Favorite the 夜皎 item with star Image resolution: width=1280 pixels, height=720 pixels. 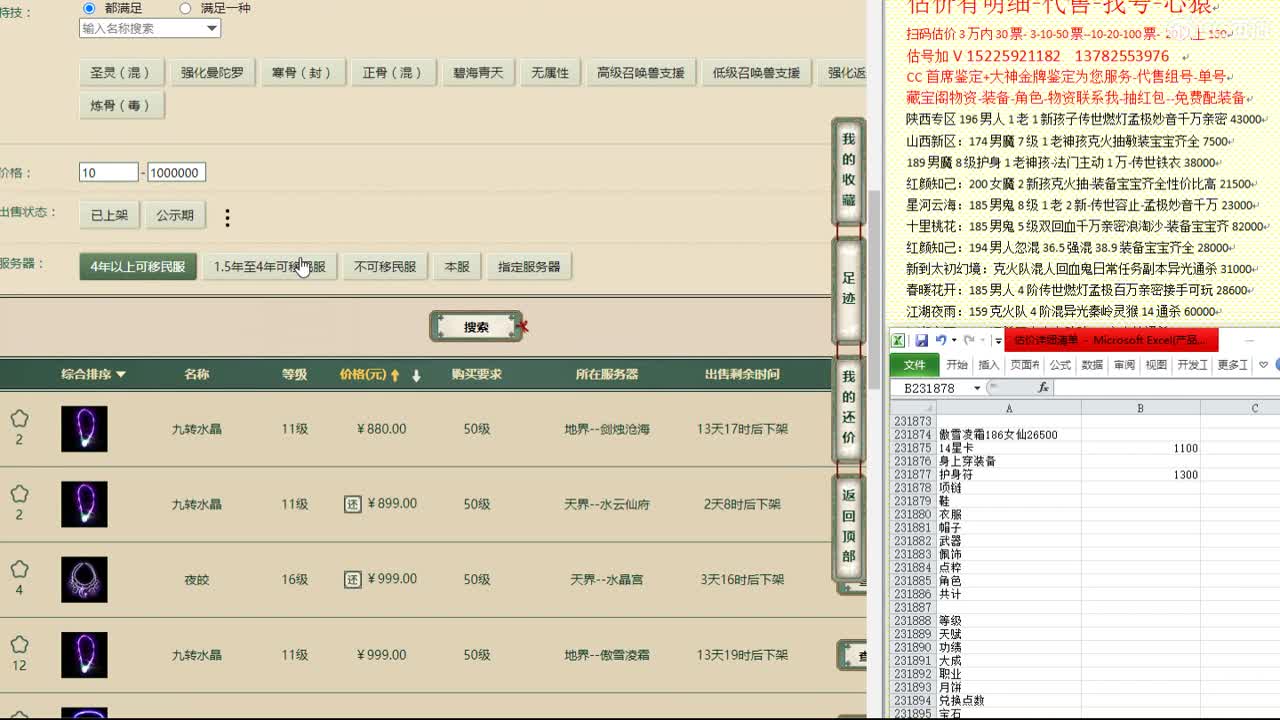(x=19, y=569)
